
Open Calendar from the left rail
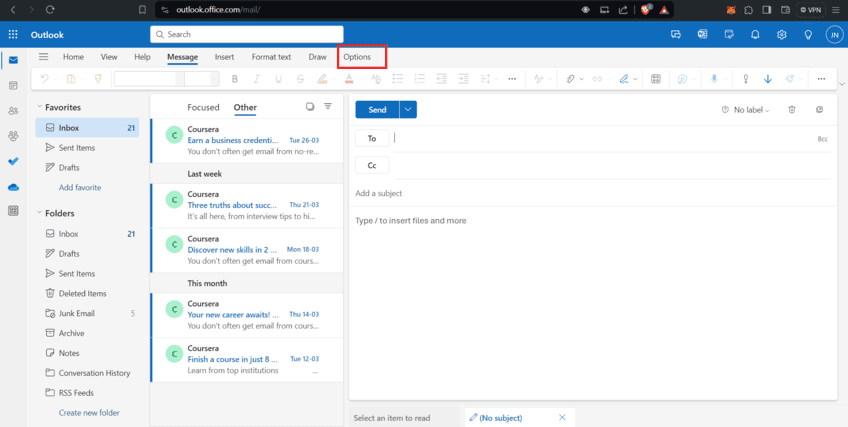pos(13,85)
